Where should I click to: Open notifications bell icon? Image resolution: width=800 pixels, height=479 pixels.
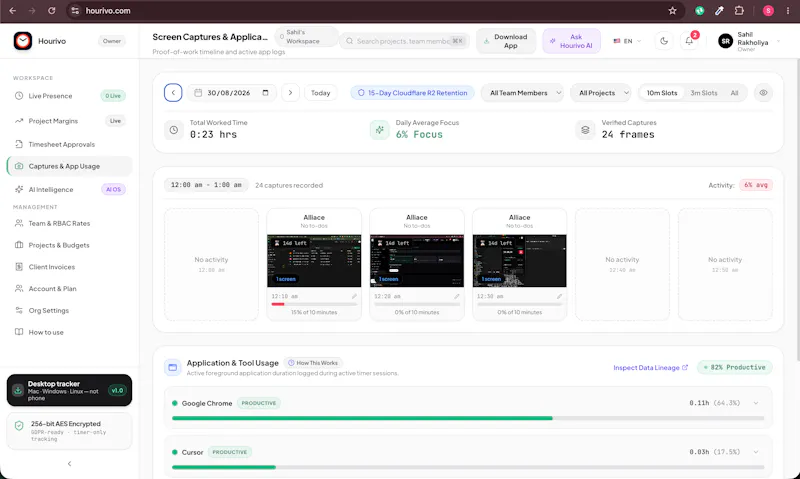click(x=689, y=41)
